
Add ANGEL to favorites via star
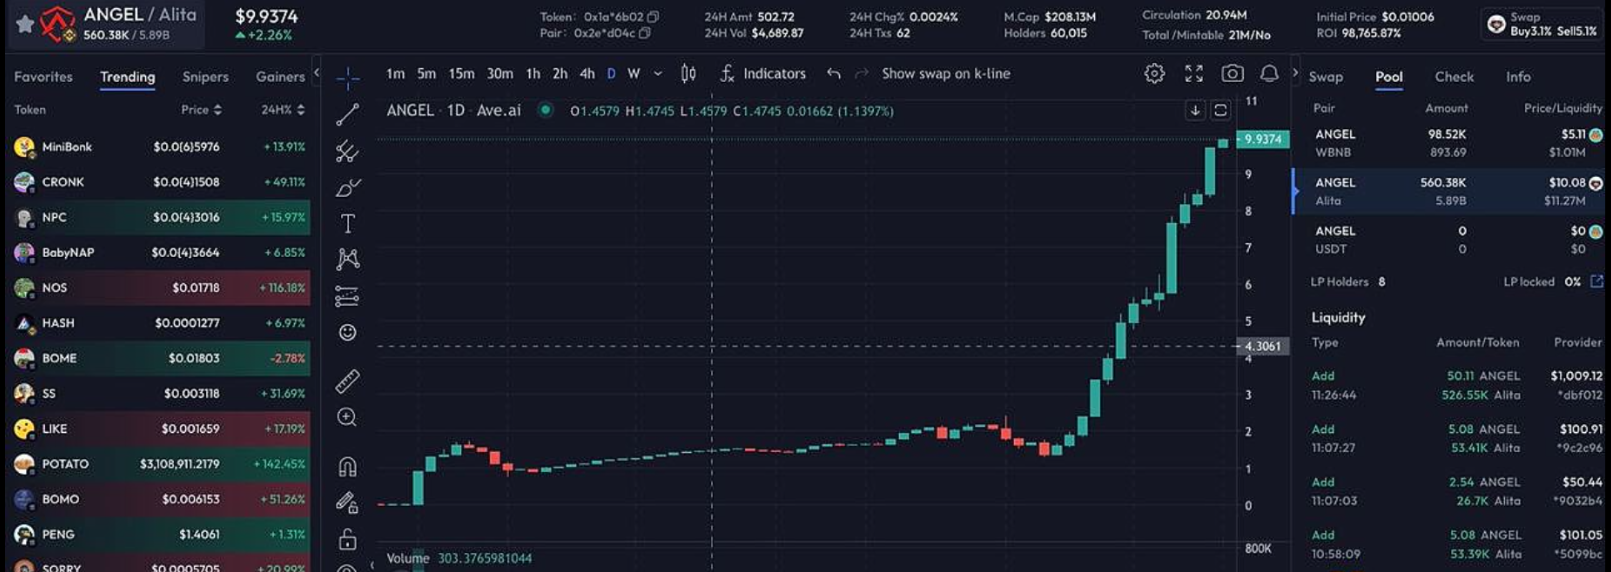25,24
